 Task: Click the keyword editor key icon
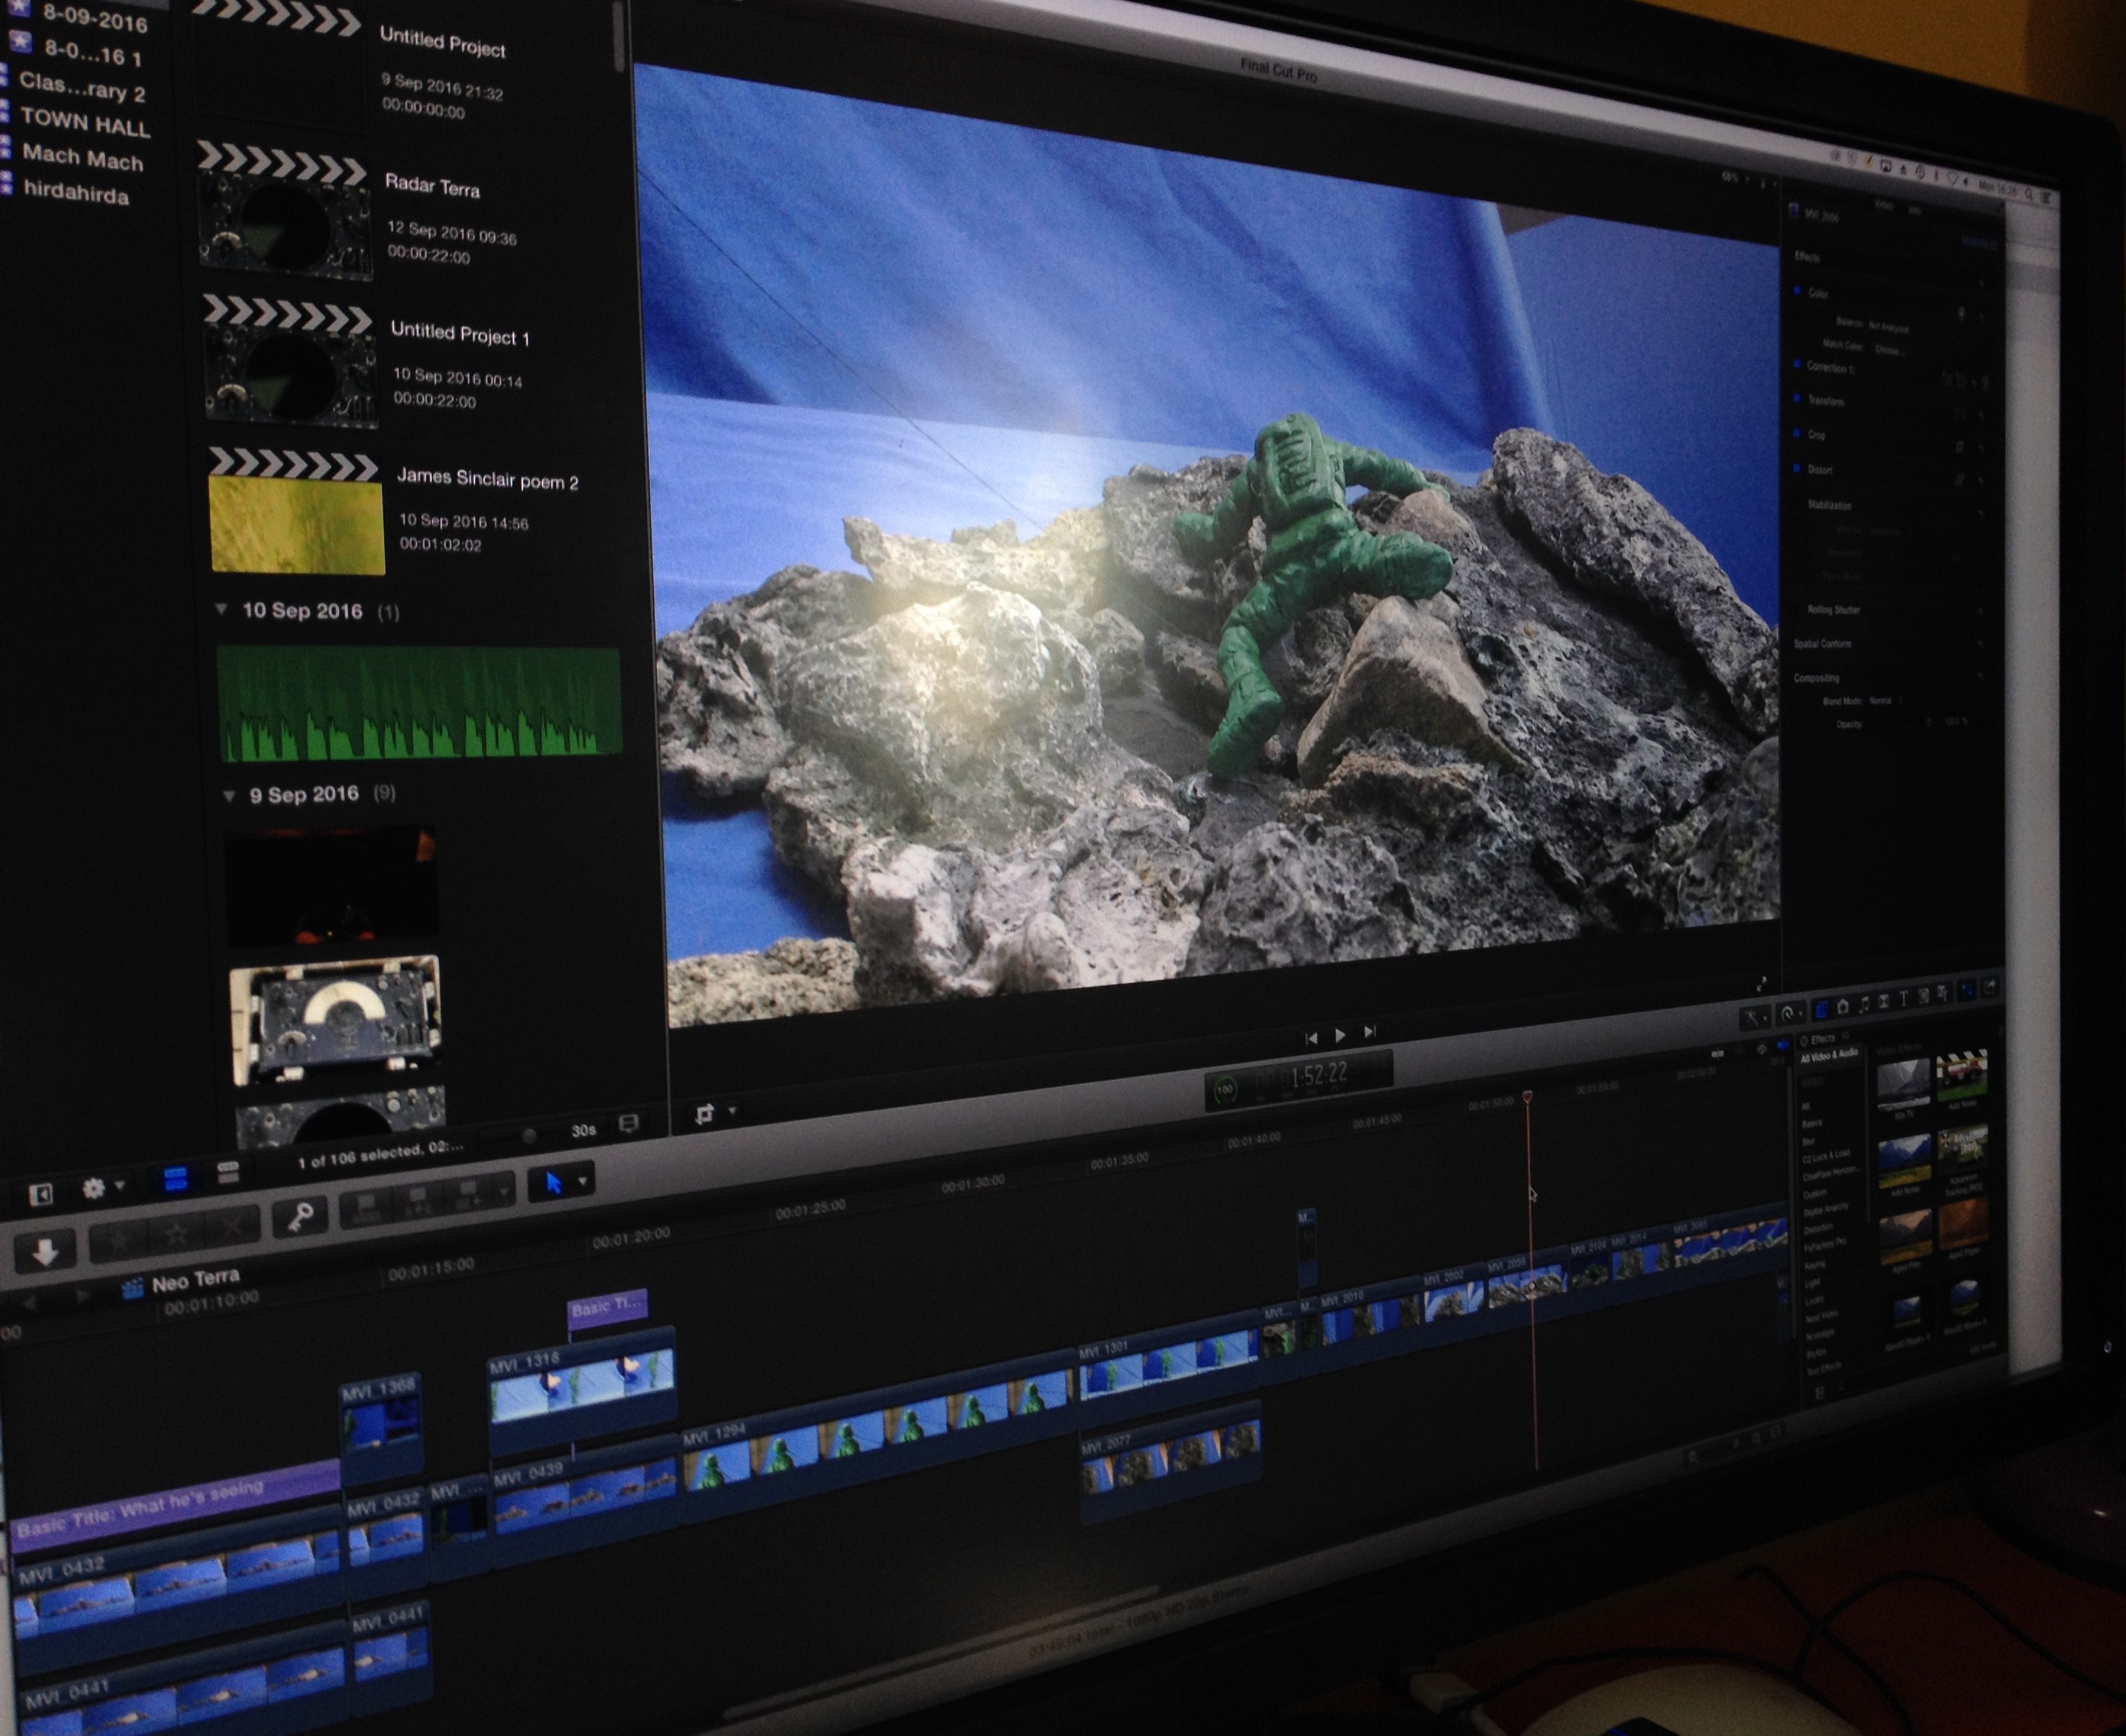coord(300,1216)
